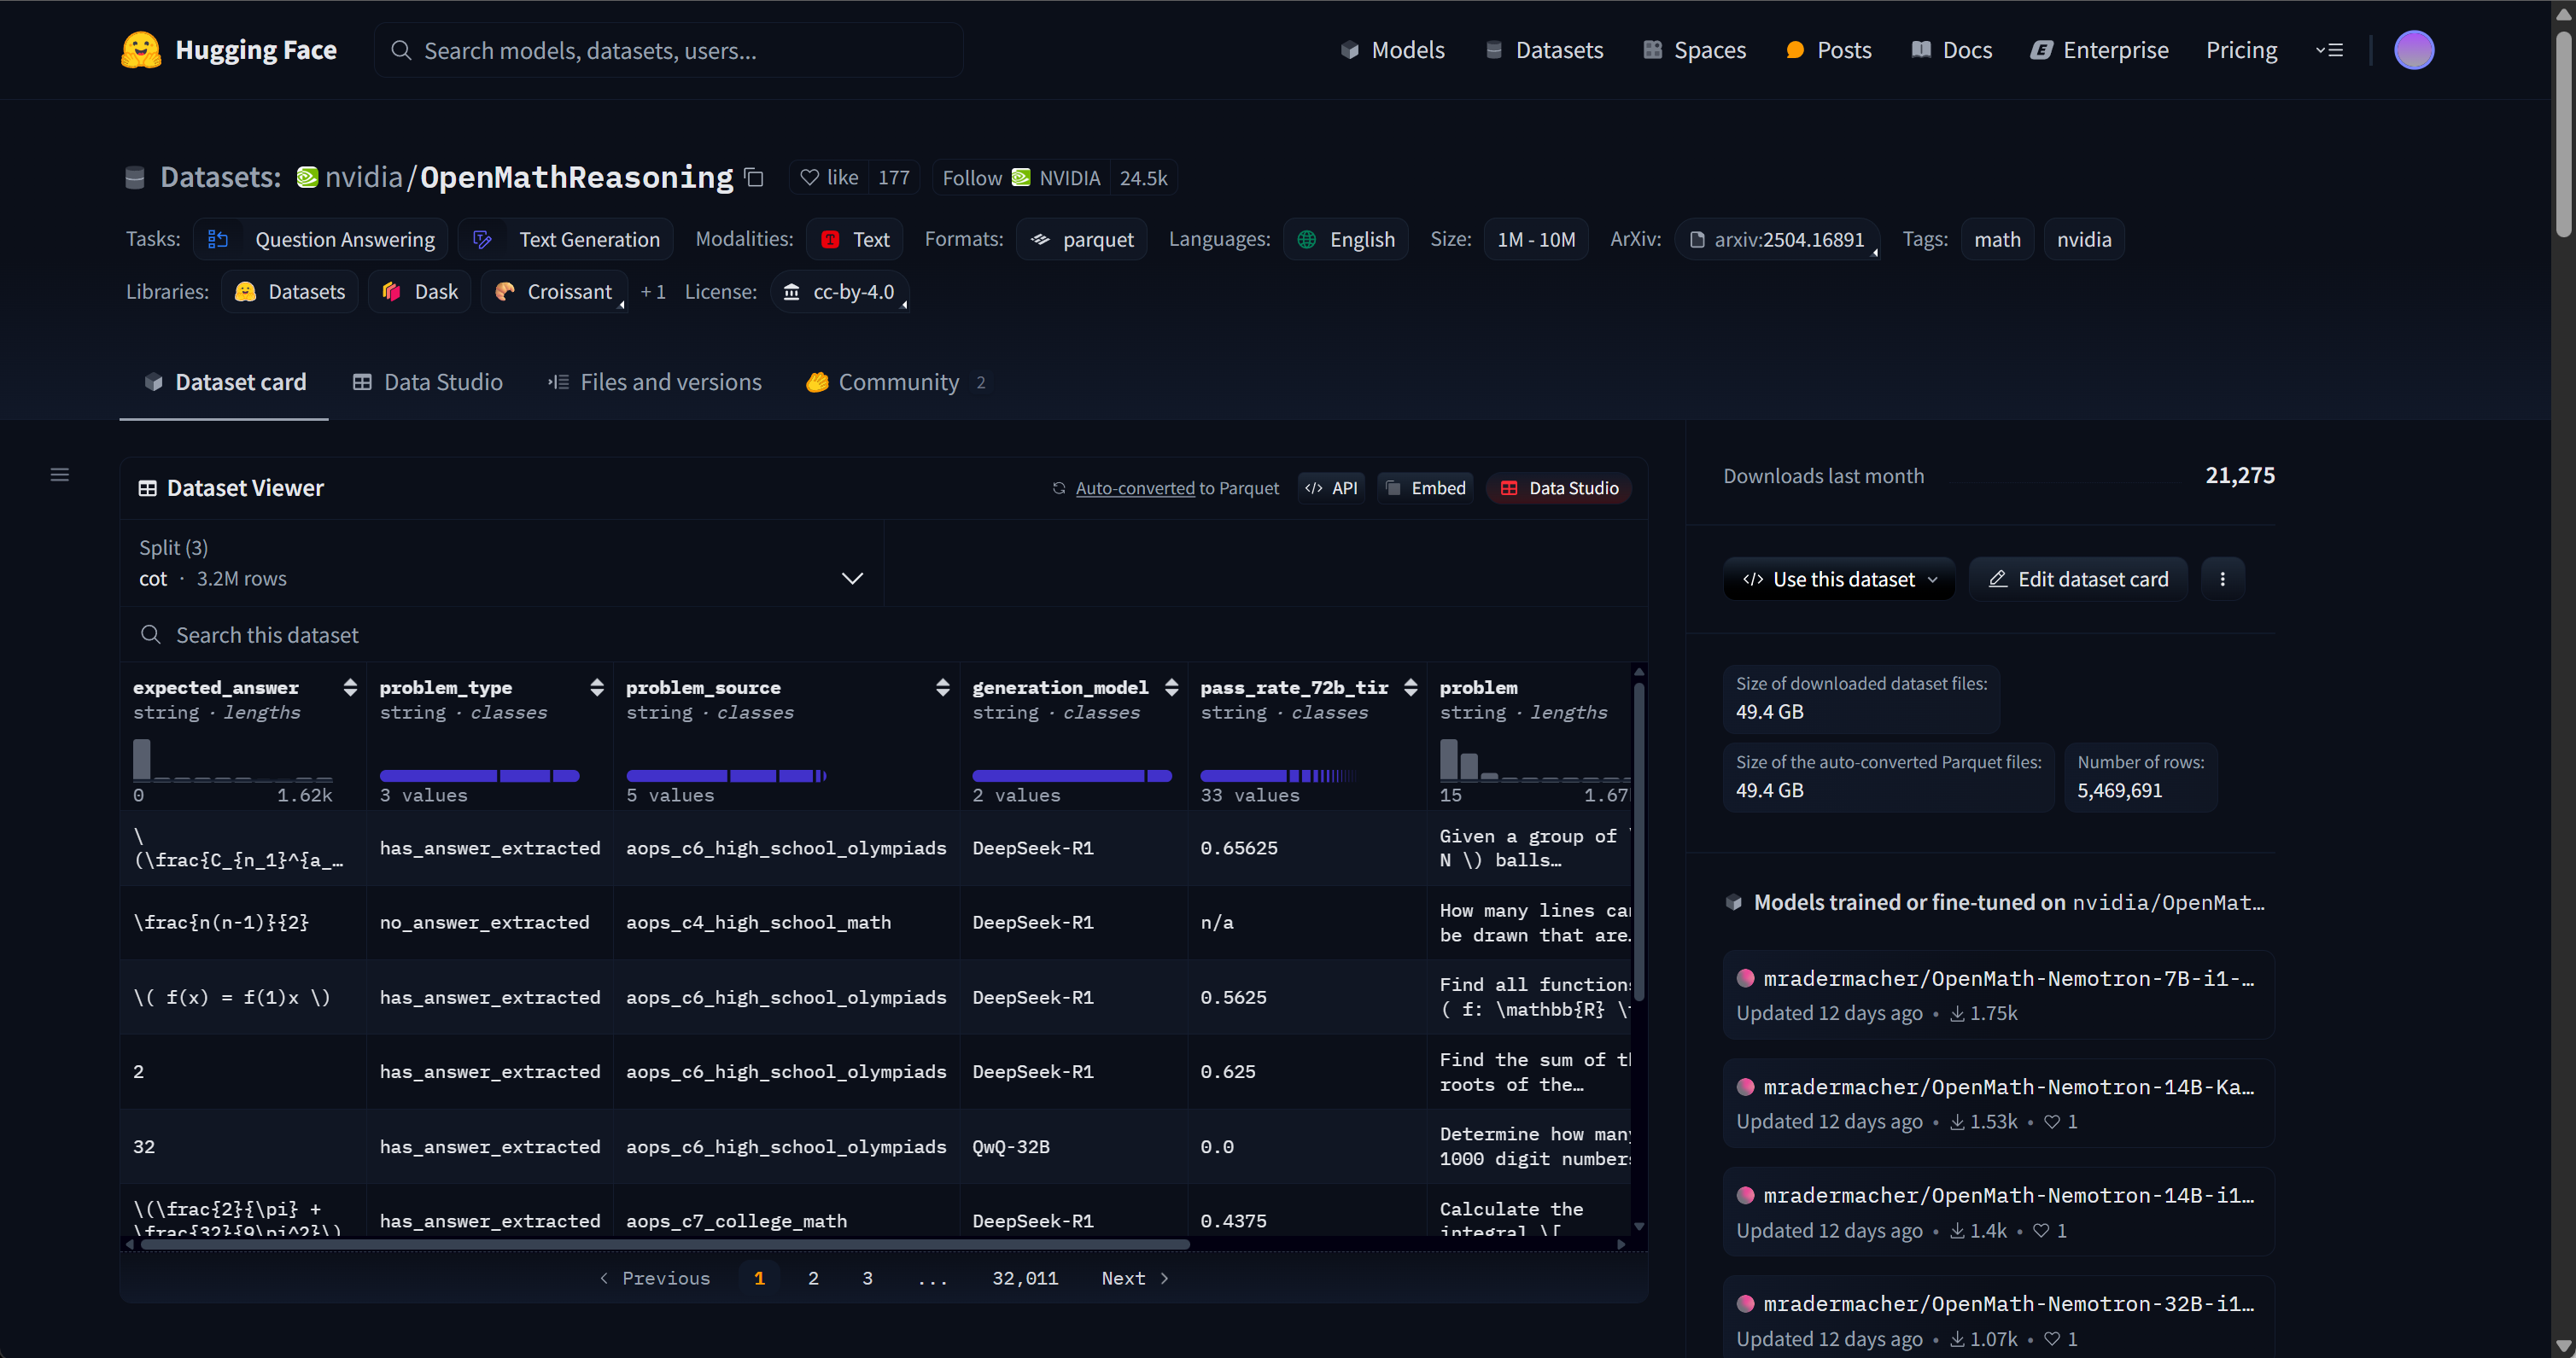Copy the dataset name with the copy icon
2576x1358 pixels.
tap(755, 178)
